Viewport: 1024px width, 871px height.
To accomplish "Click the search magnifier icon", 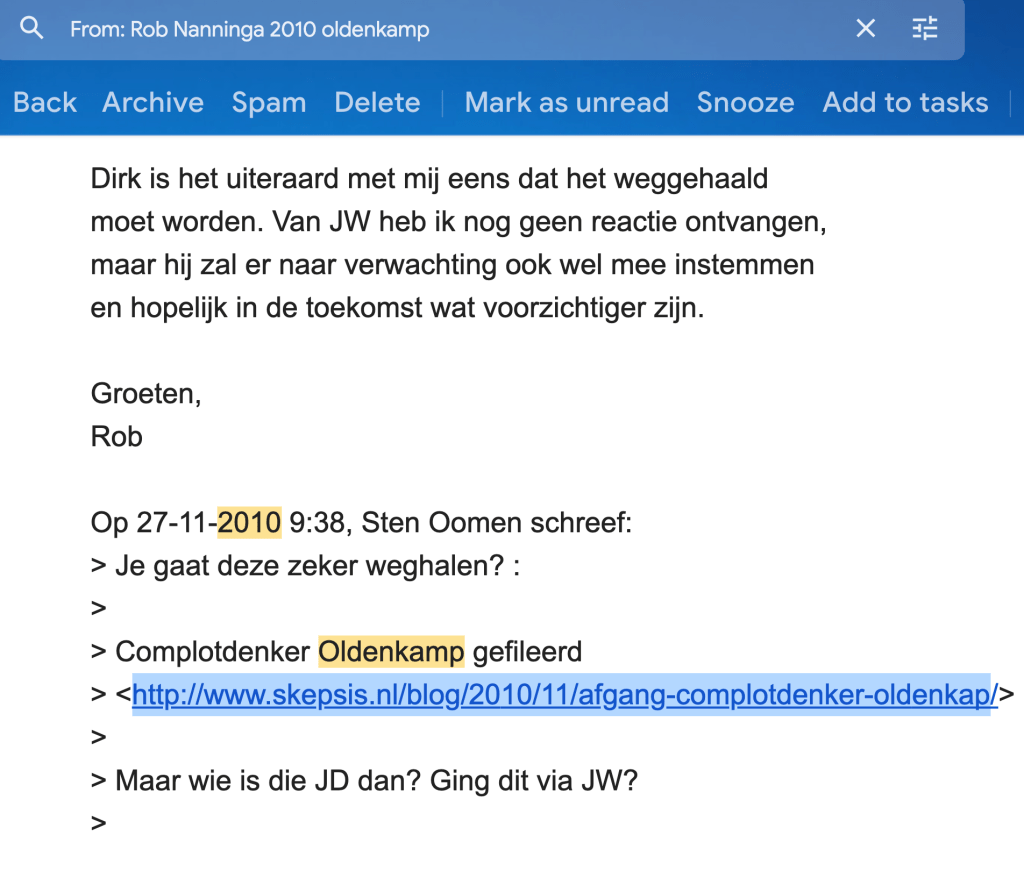I will tap(32, 29).
